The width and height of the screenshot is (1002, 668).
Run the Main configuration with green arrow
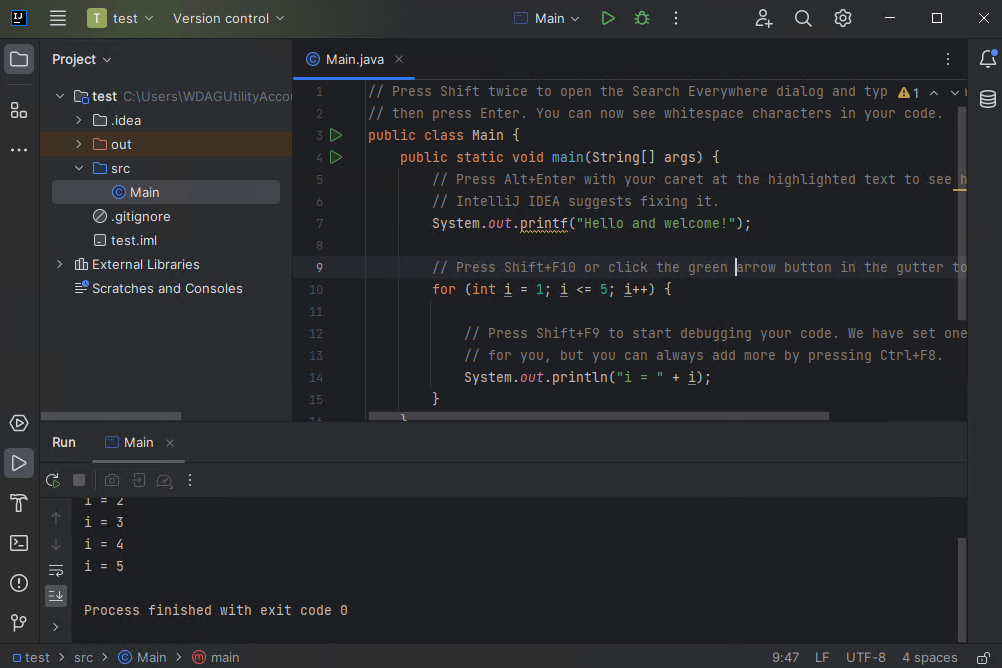608,18
